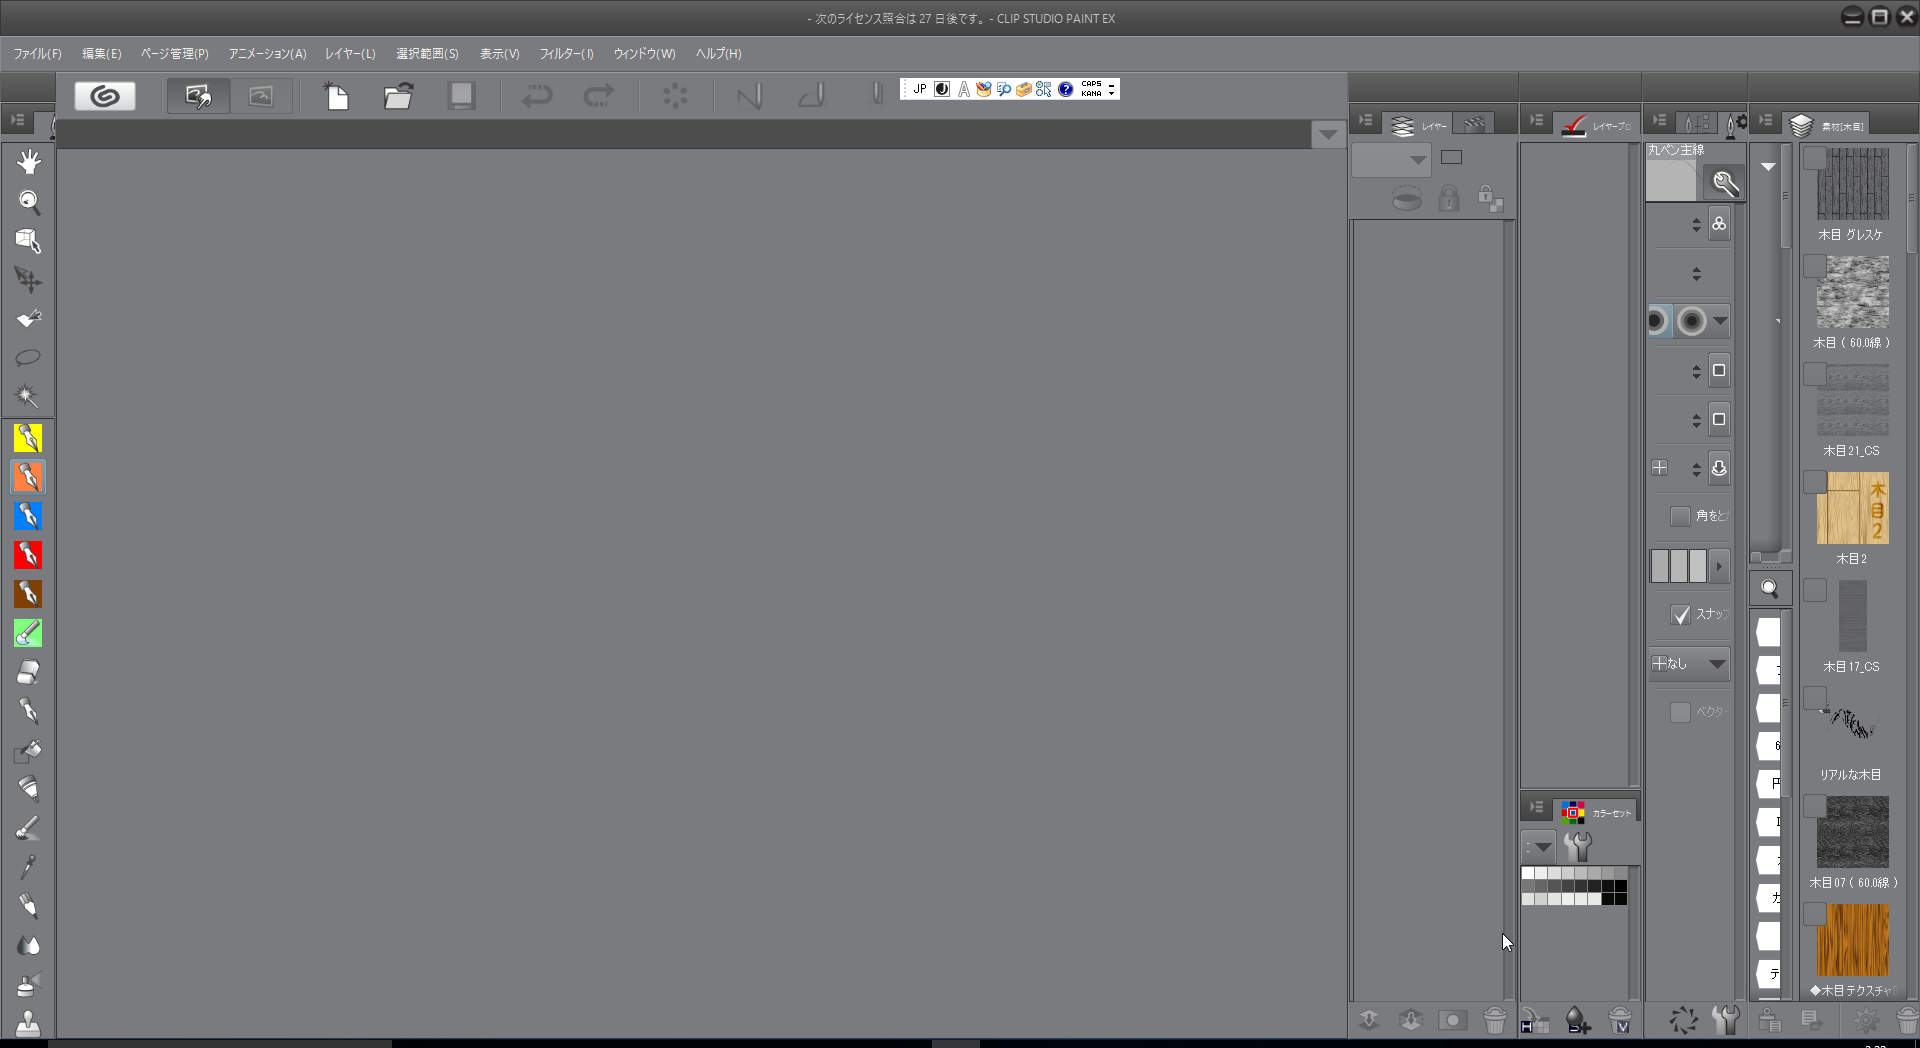The height and width of the screenshot is (1048, 1920).
Task: Select the first anti-aliasing level box
Action: (1660, 566)
